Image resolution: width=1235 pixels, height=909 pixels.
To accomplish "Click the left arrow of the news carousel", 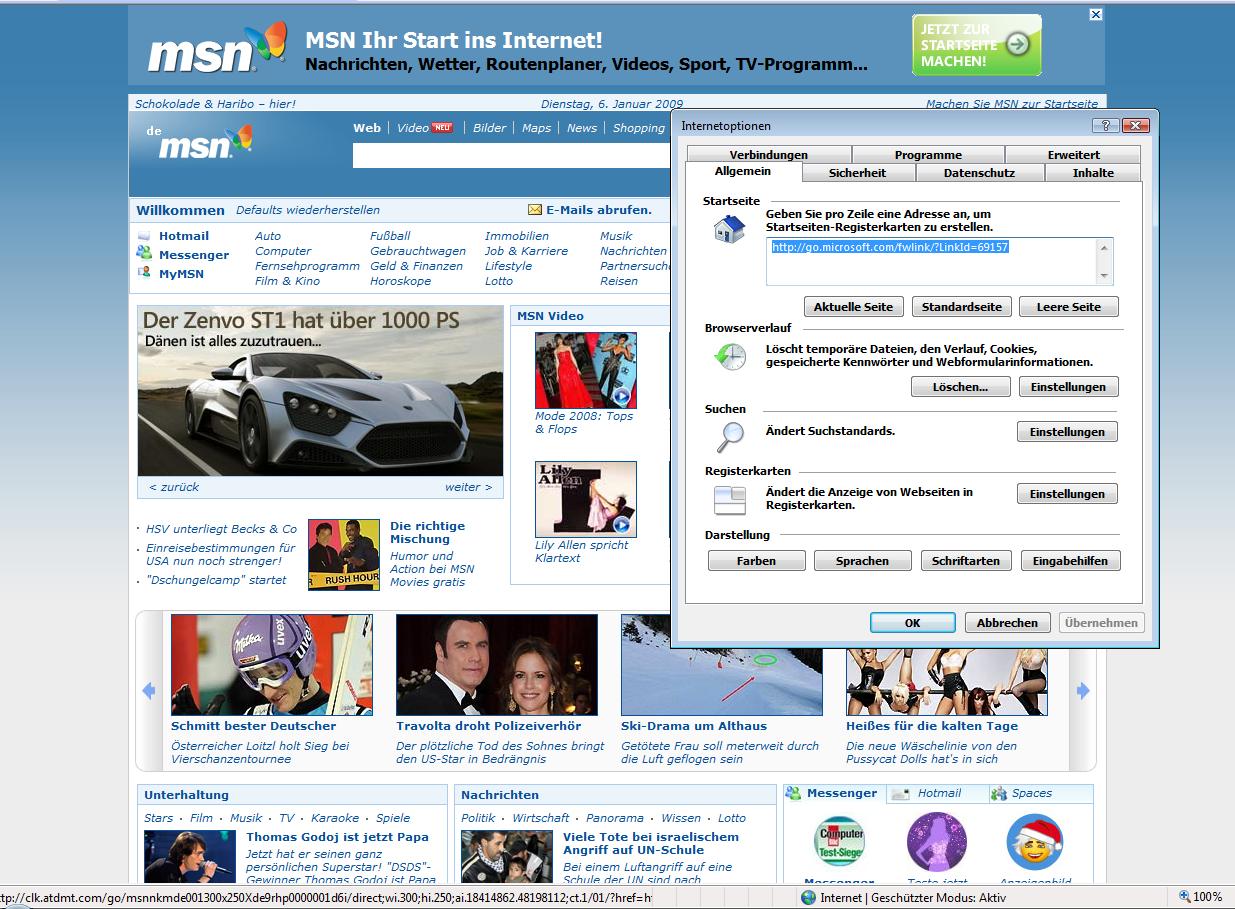I will (x=149, y=690).
